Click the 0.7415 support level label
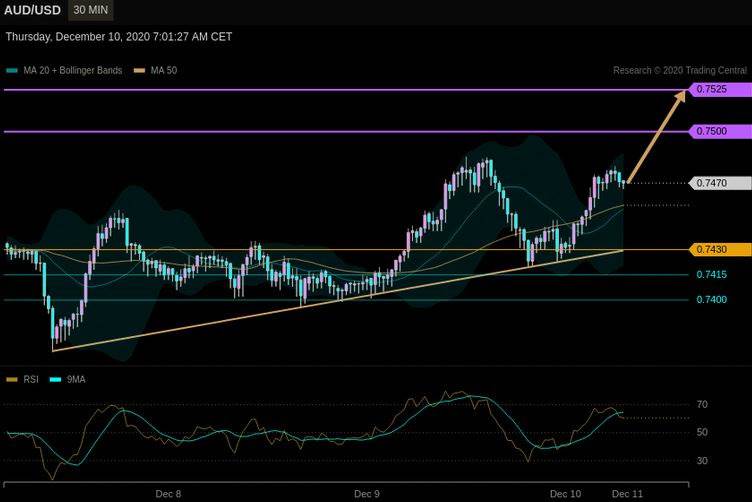The height and width of the screenshot is (502, 752). pyautogui.click(x=712, y=275)
